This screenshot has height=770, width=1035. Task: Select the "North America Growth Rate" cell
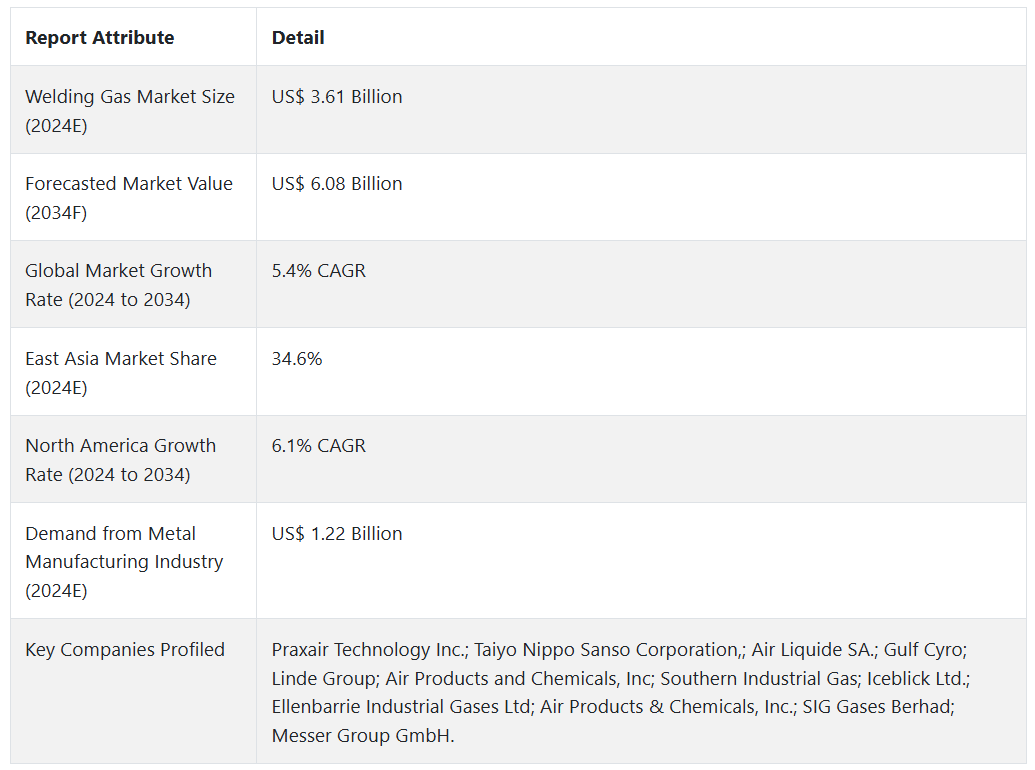(121, 460)
